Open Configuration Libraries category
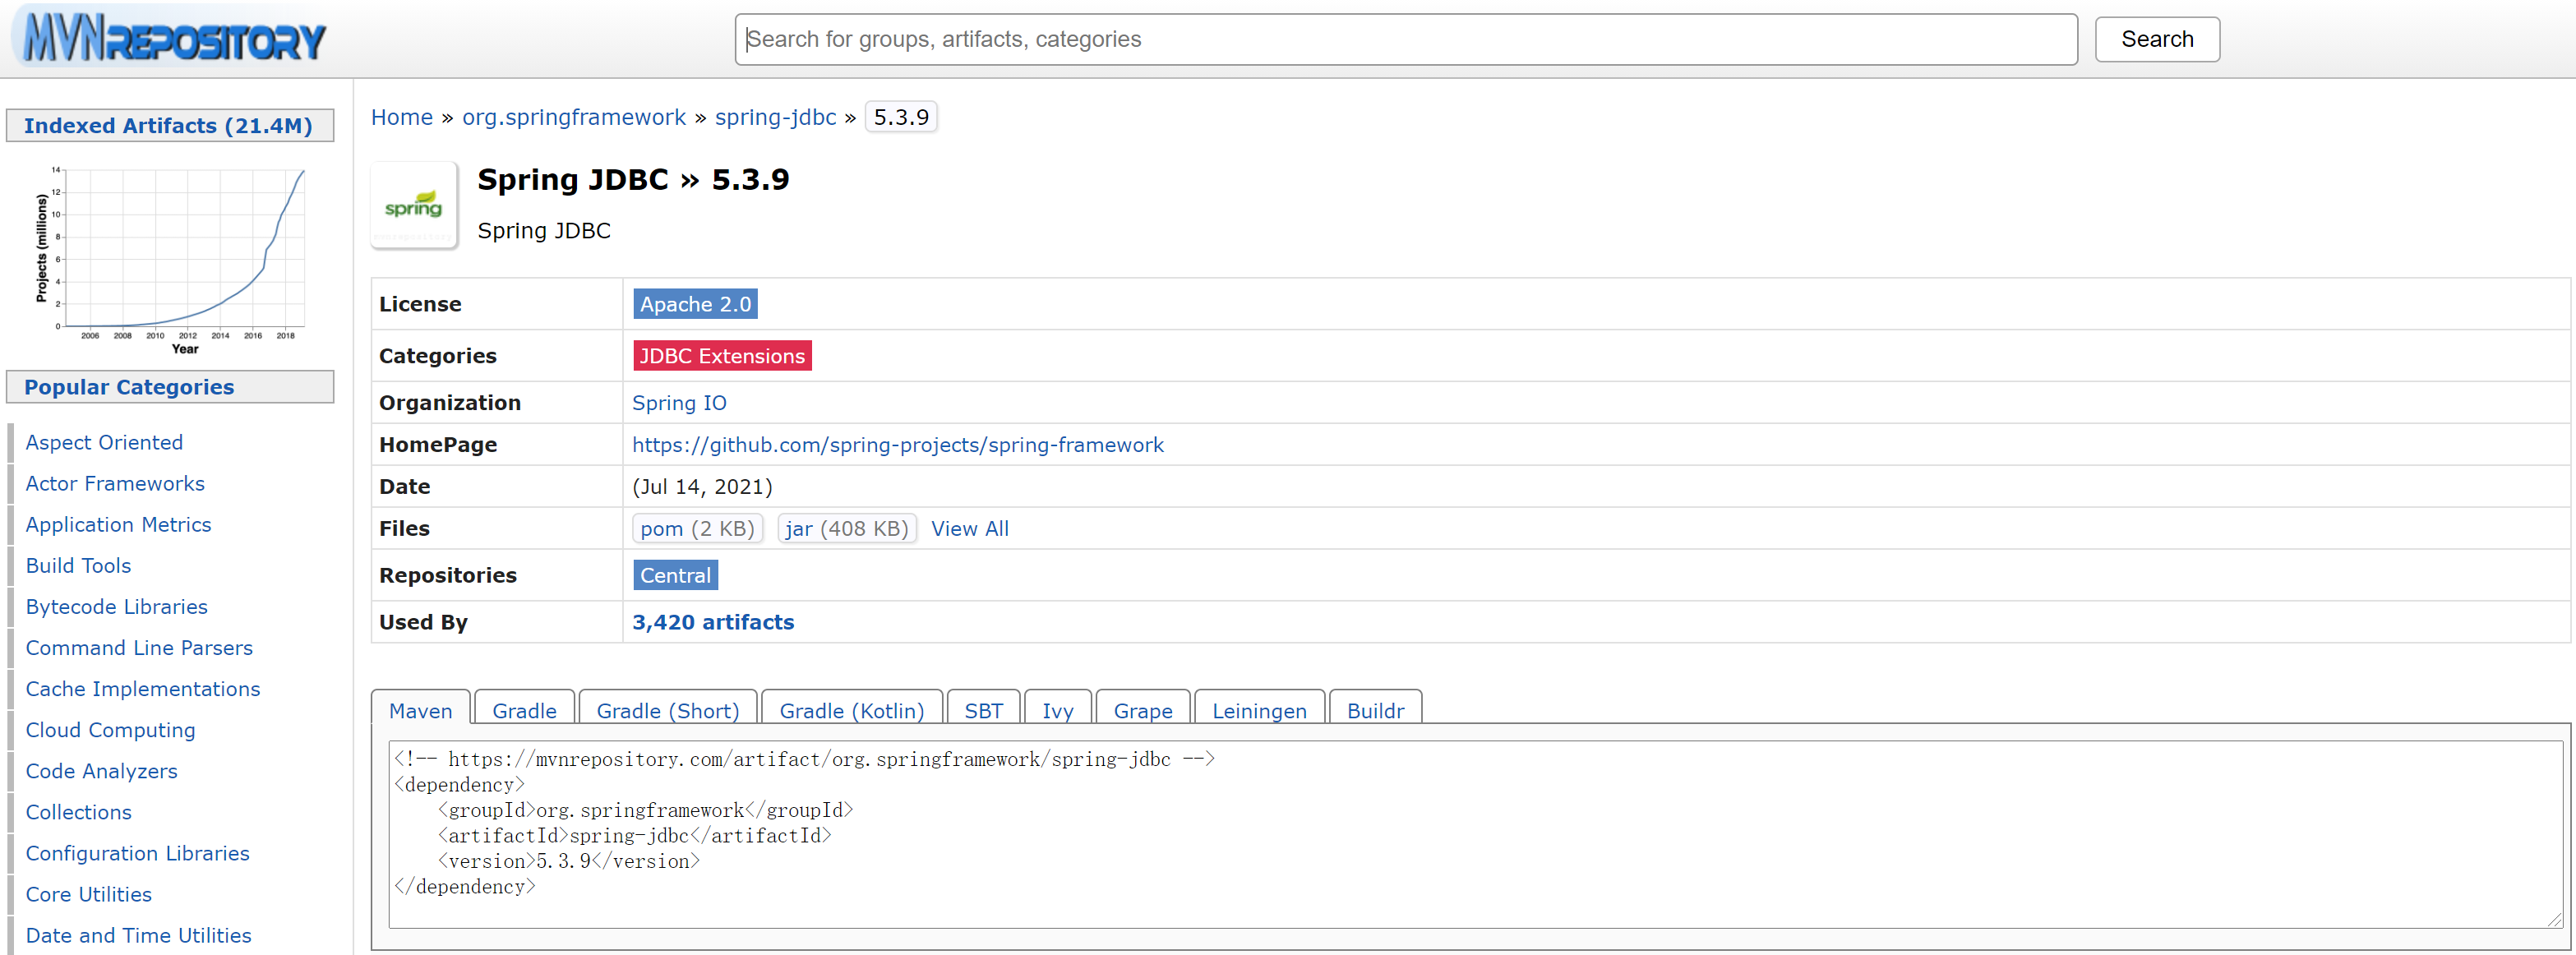This screenshot has height=955, width=2576. (137, 852)
